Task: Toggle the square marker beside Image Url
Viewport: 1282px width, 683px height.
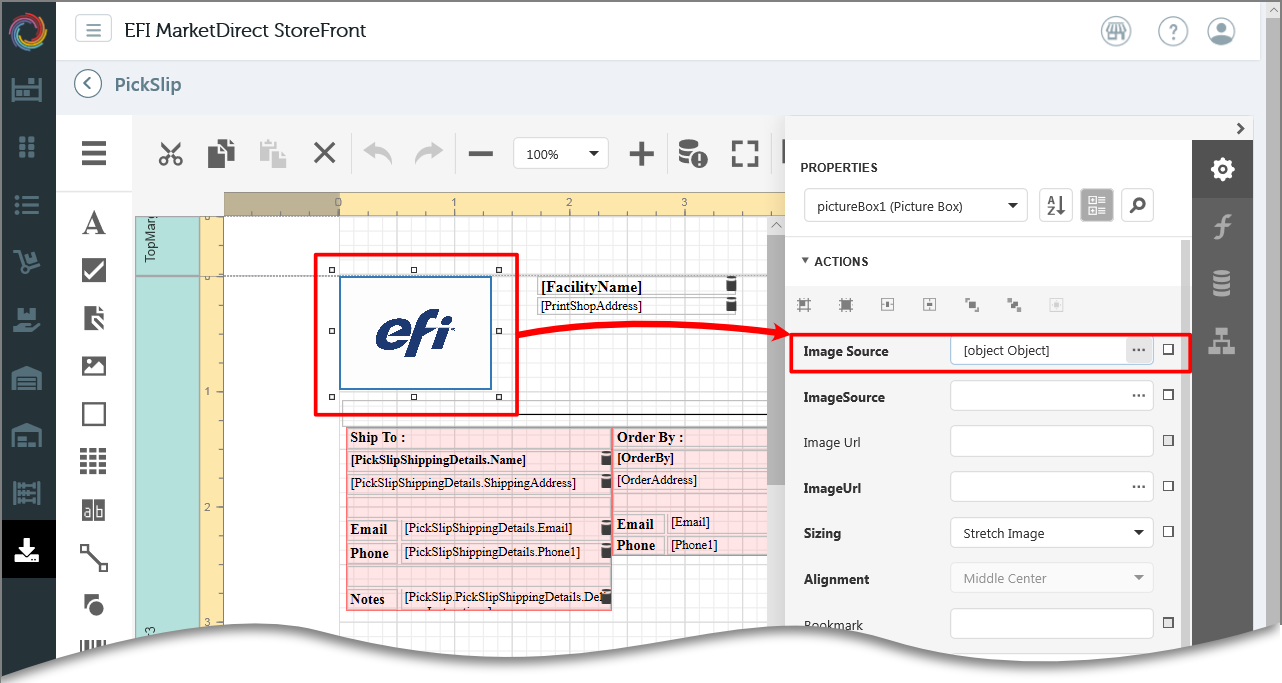Action: click(x=1168, y=441)
